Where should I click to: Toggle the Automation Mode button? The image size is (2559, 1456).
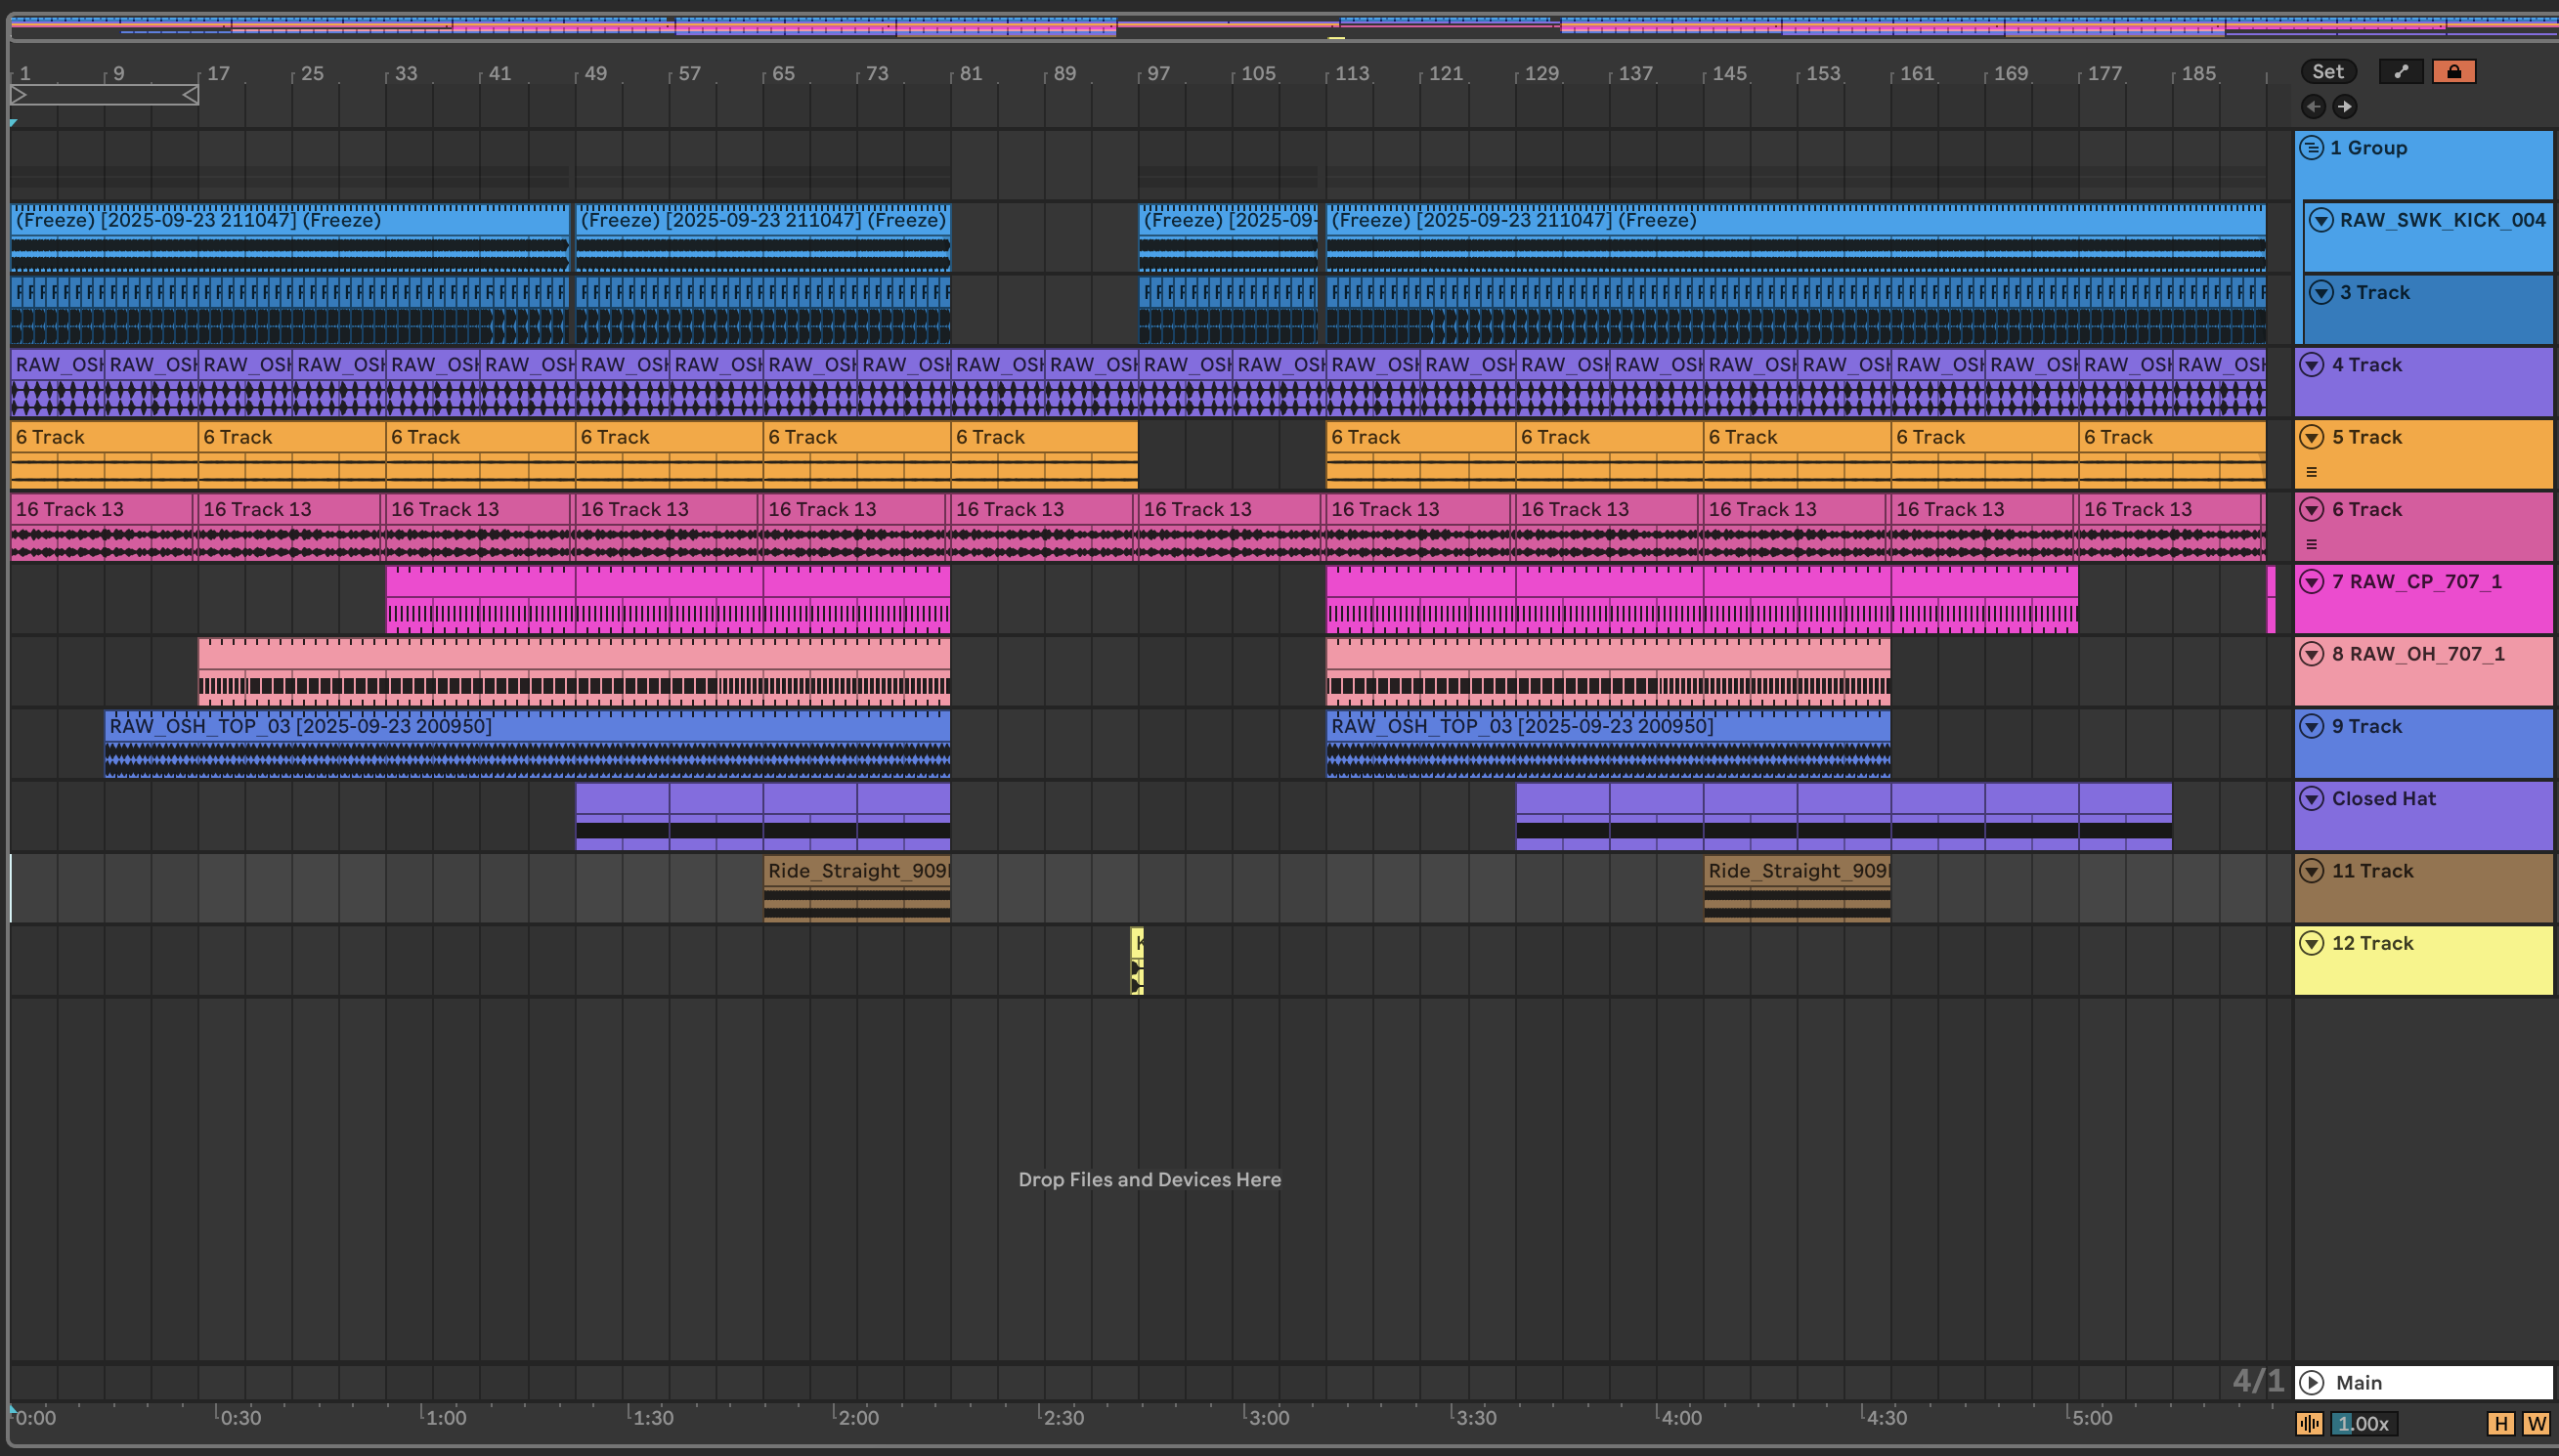tap(2400, 71)
